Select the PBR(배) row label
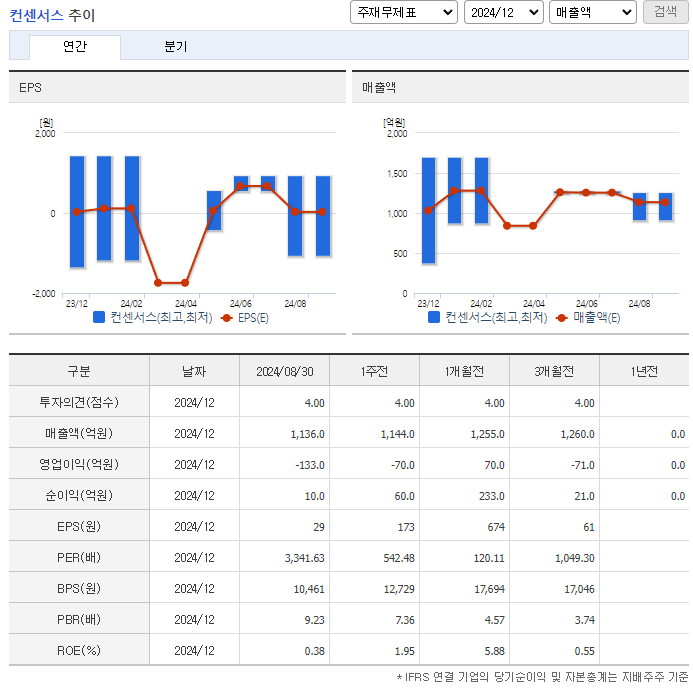 (79, 620)
